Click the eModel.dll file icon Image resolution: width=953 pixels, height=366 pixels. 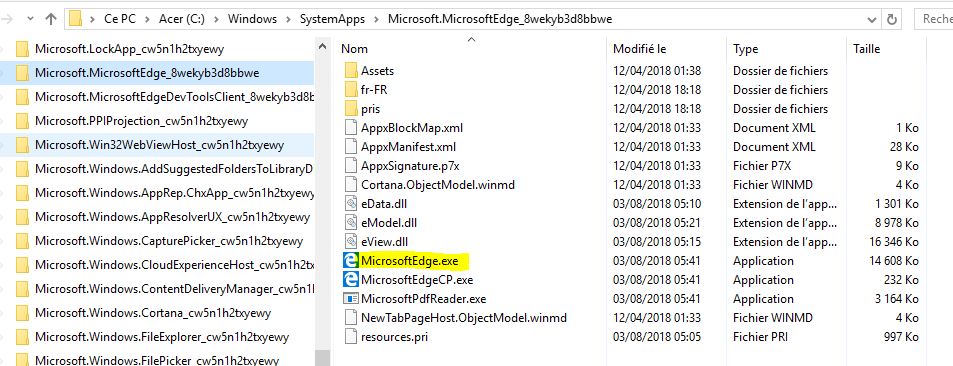[x=351, y=223]
